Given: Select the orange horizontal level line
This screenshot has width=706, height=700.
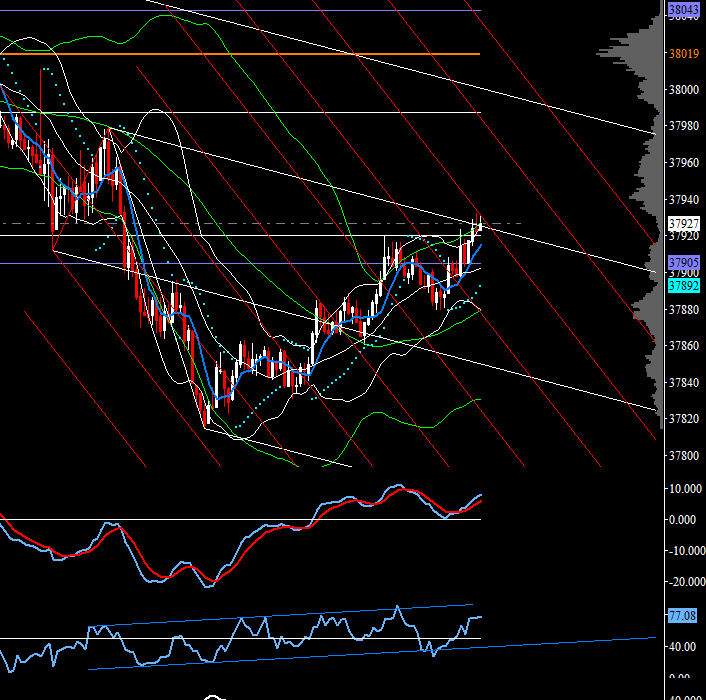Looking at the screenshot, I should [240, 54].
